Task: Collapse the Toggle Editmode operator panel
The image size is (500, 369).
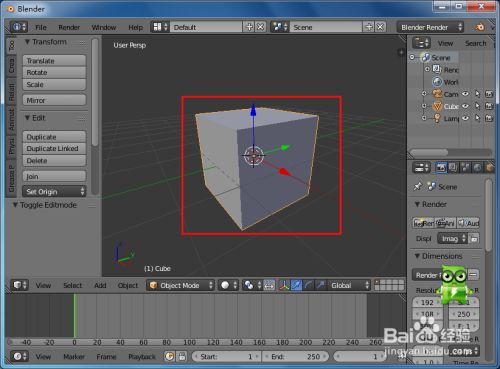Action: click(x=15, y=205)
